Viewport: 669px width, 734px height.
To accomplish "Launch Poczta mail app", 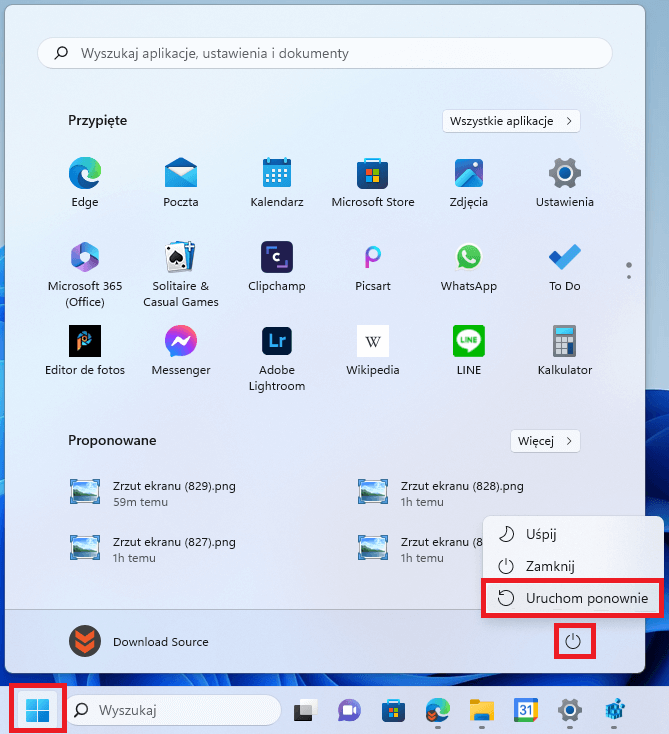I will (181, 183).
